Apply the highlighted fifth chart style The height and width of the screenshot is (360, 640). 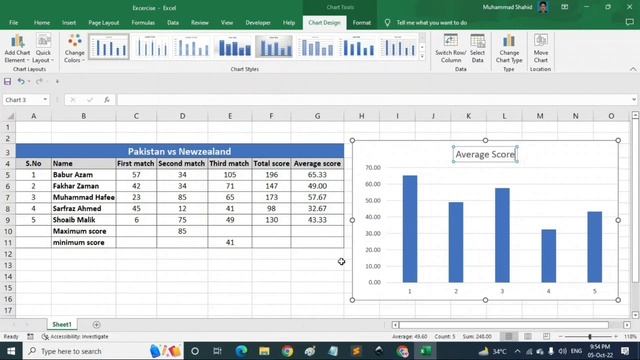(x=274, y=47)
